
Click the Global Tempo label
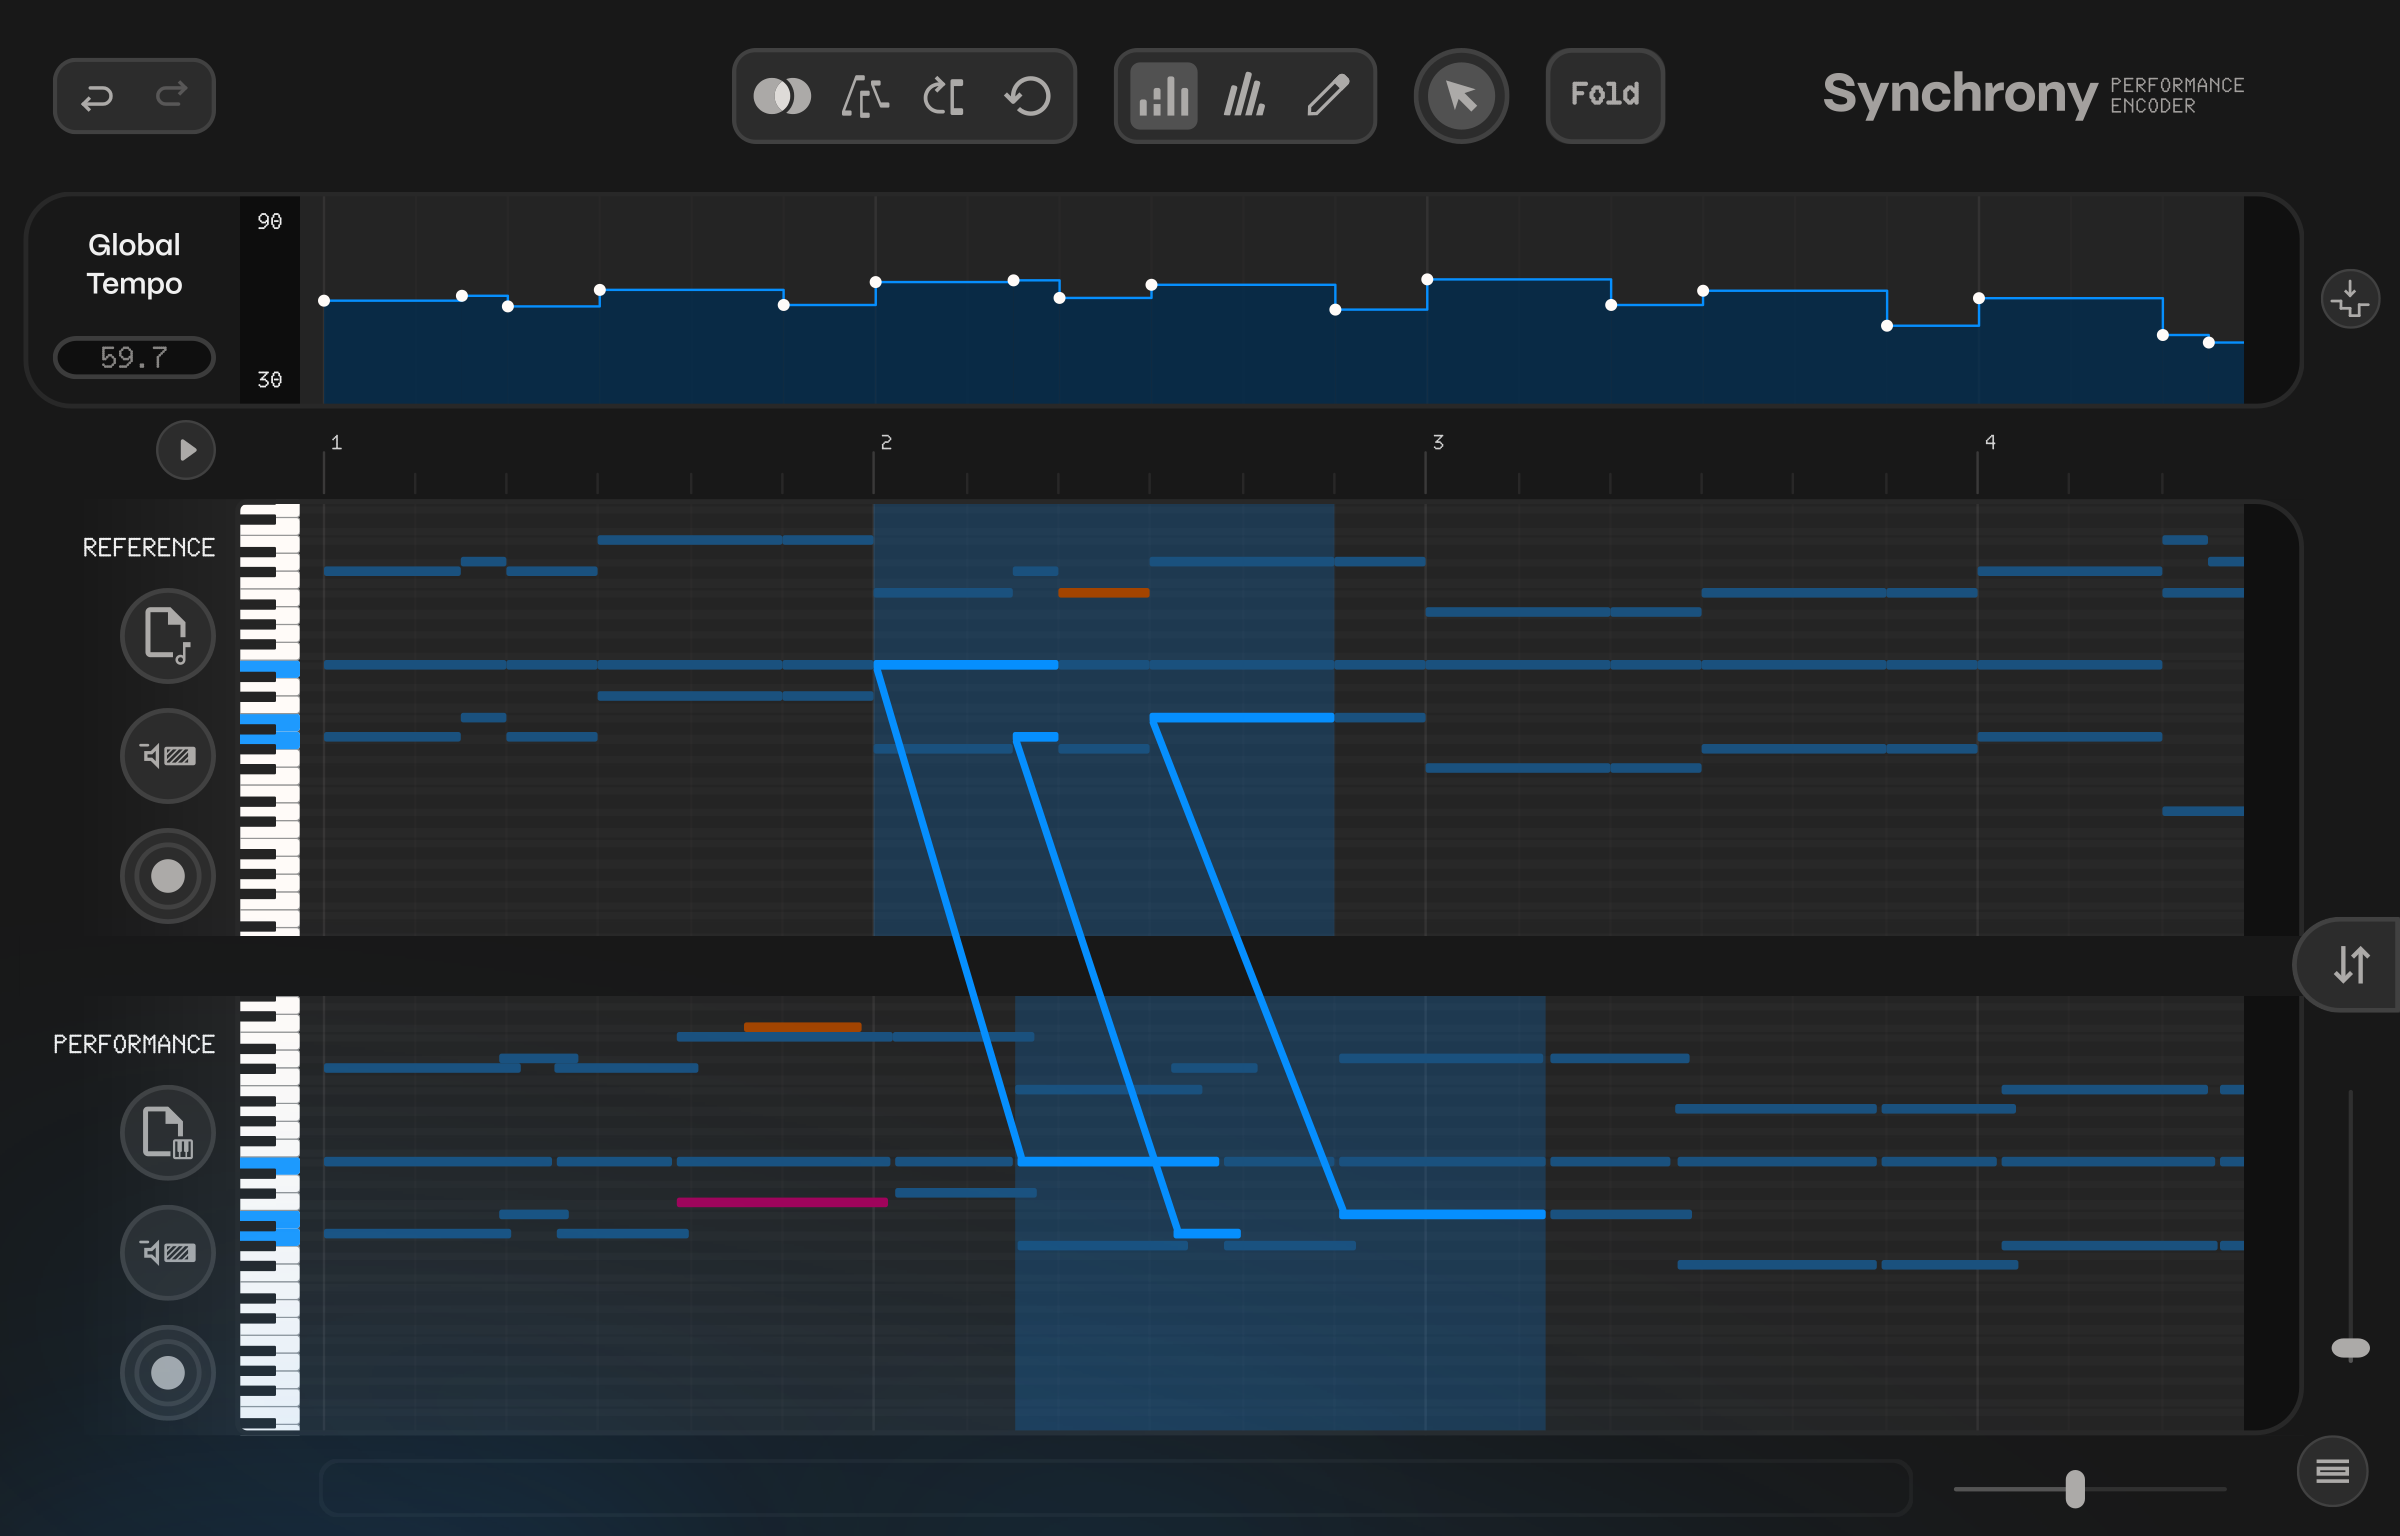click(x=134, y=264)
